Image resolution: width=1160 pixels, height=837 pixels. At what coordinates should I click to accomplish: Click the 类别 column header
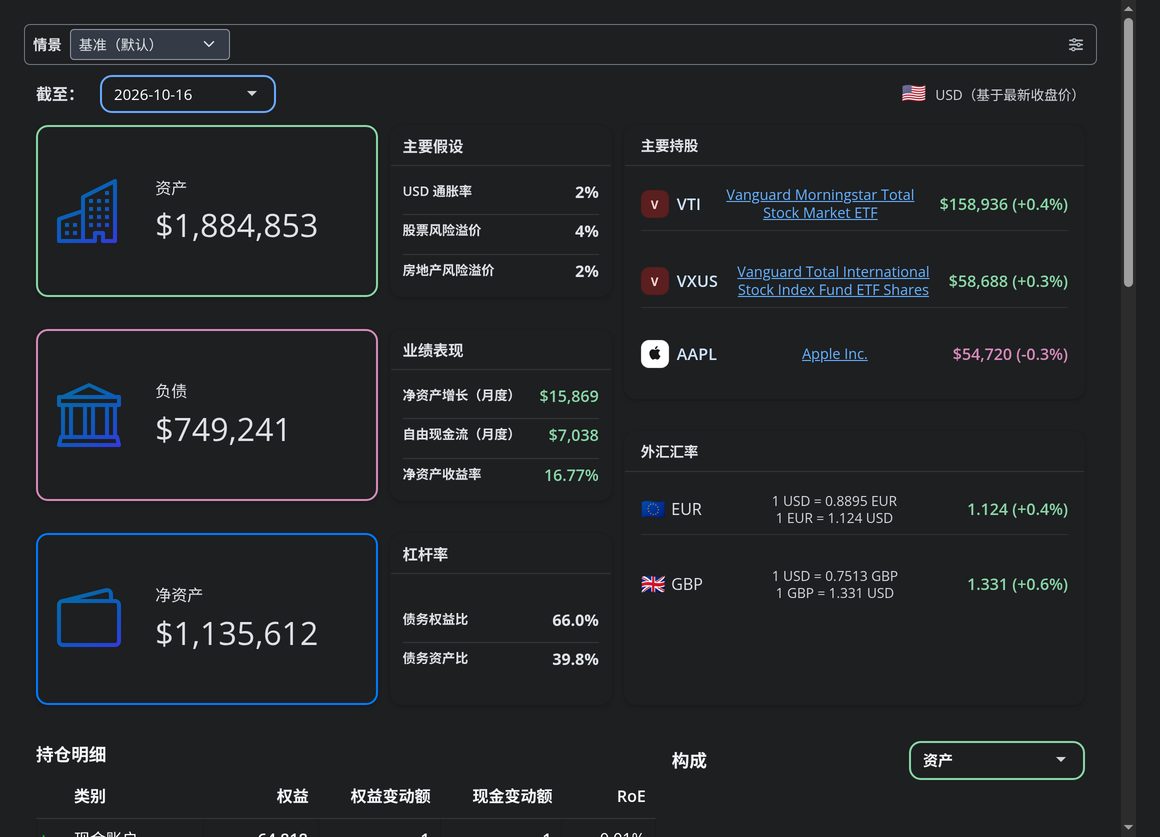90,796
